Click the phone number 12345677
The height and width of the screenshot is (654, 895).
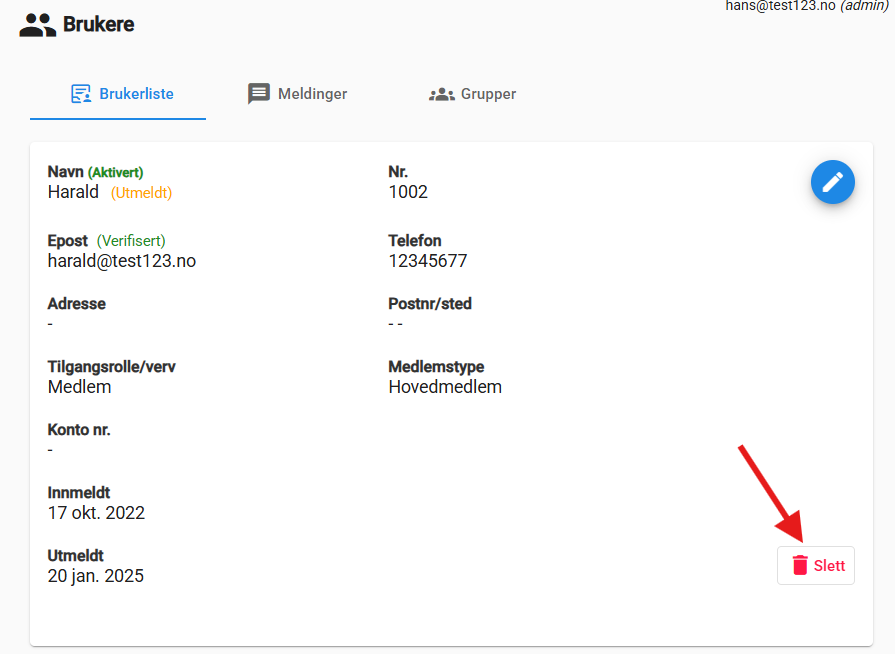click(427, 261)
